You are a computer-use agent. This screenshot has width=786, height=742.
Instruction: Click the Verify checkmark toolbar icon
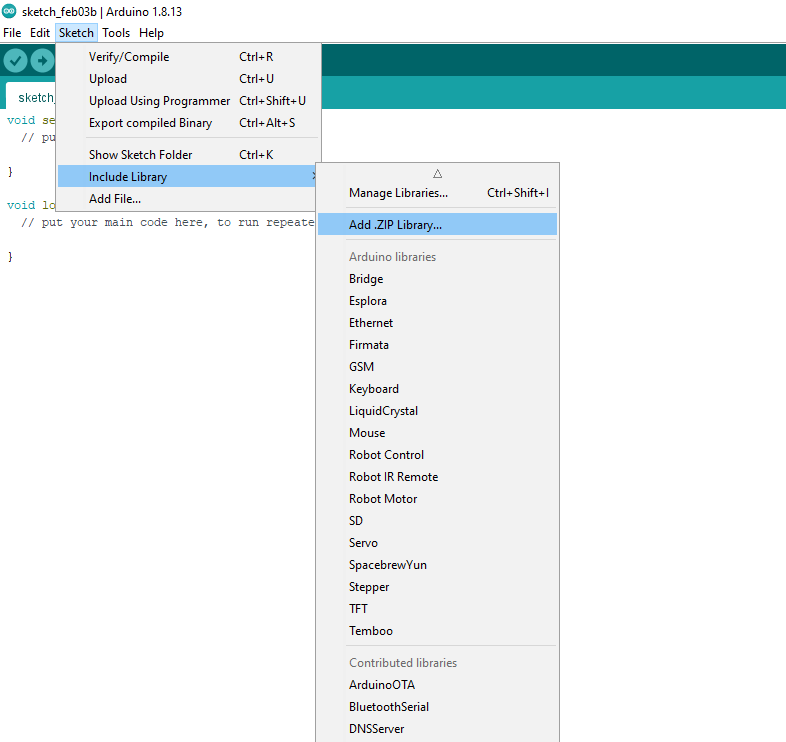point(16,61)
